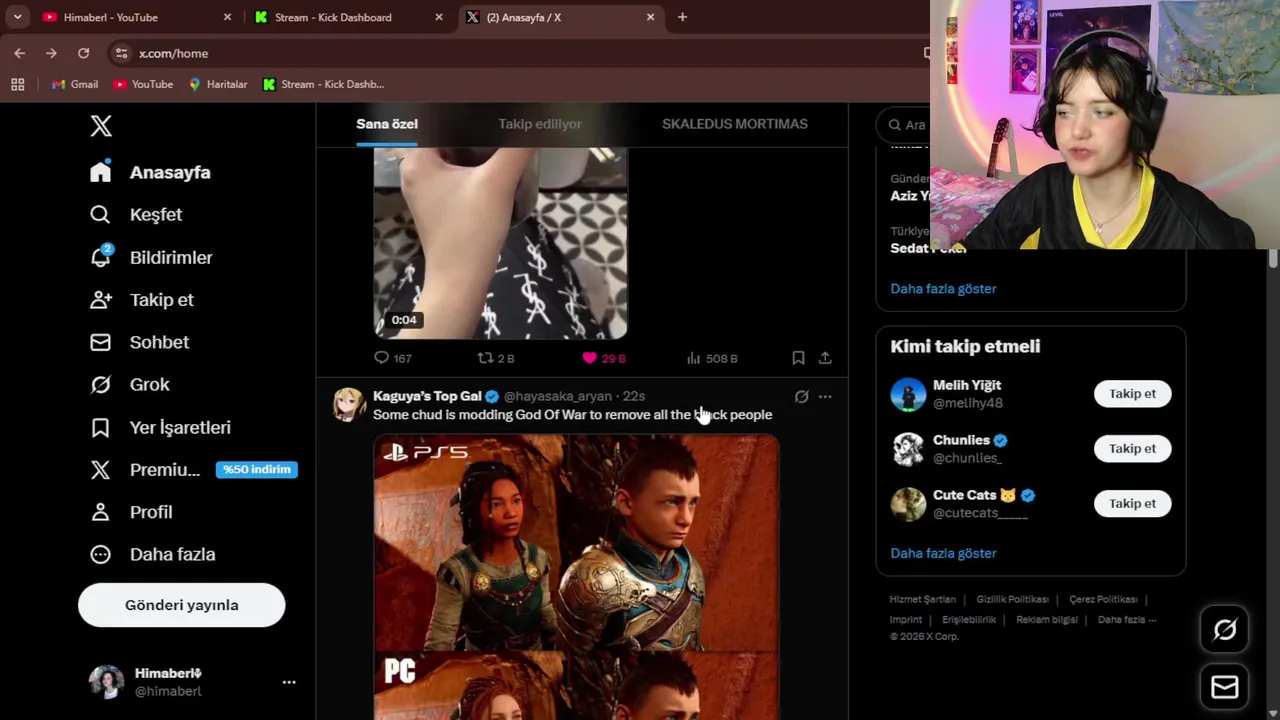Unlike the video post with 29 B likes

coord(604,358)
